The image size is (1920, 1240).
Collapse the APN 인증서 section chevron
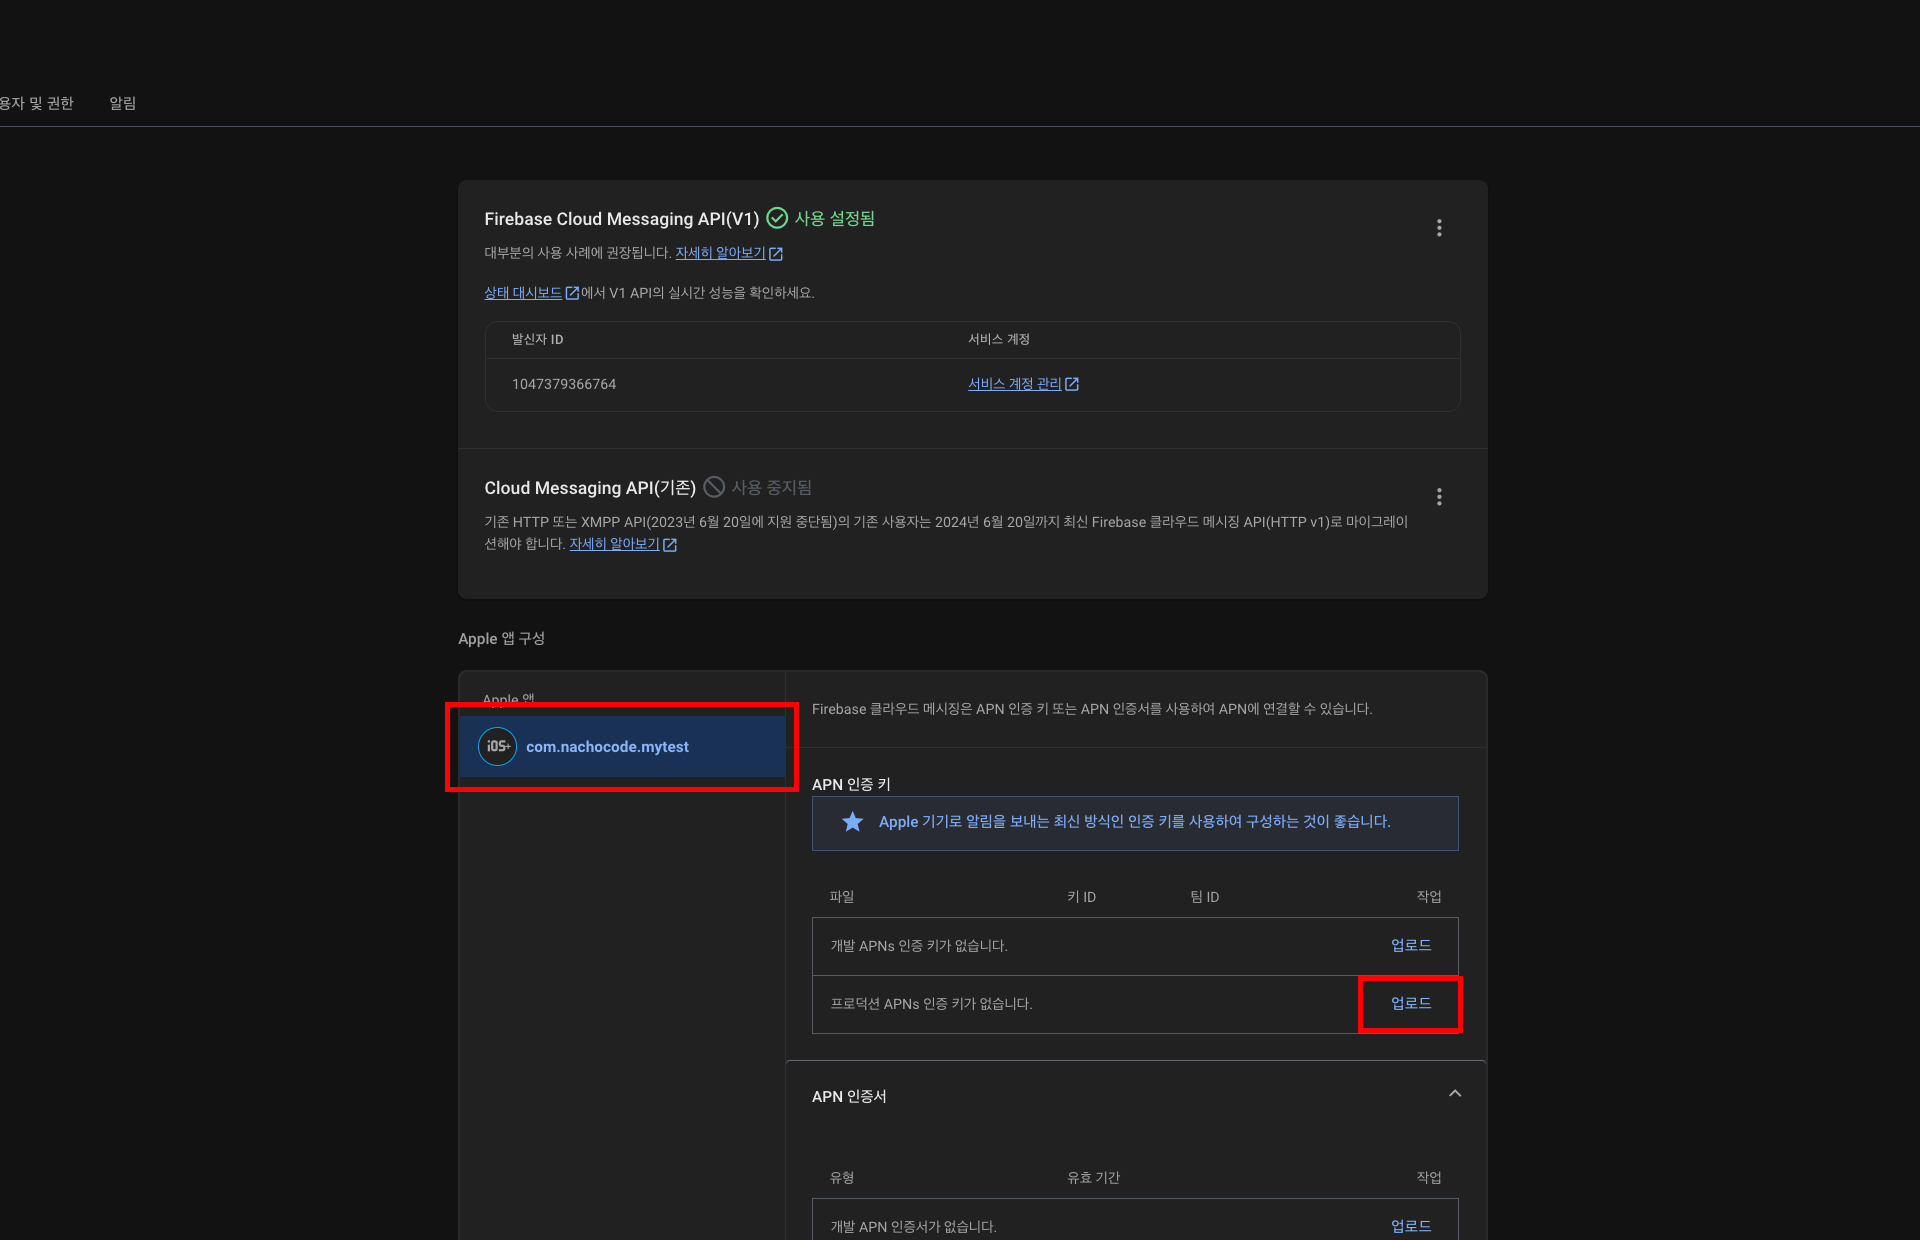click(1454, 1094)
